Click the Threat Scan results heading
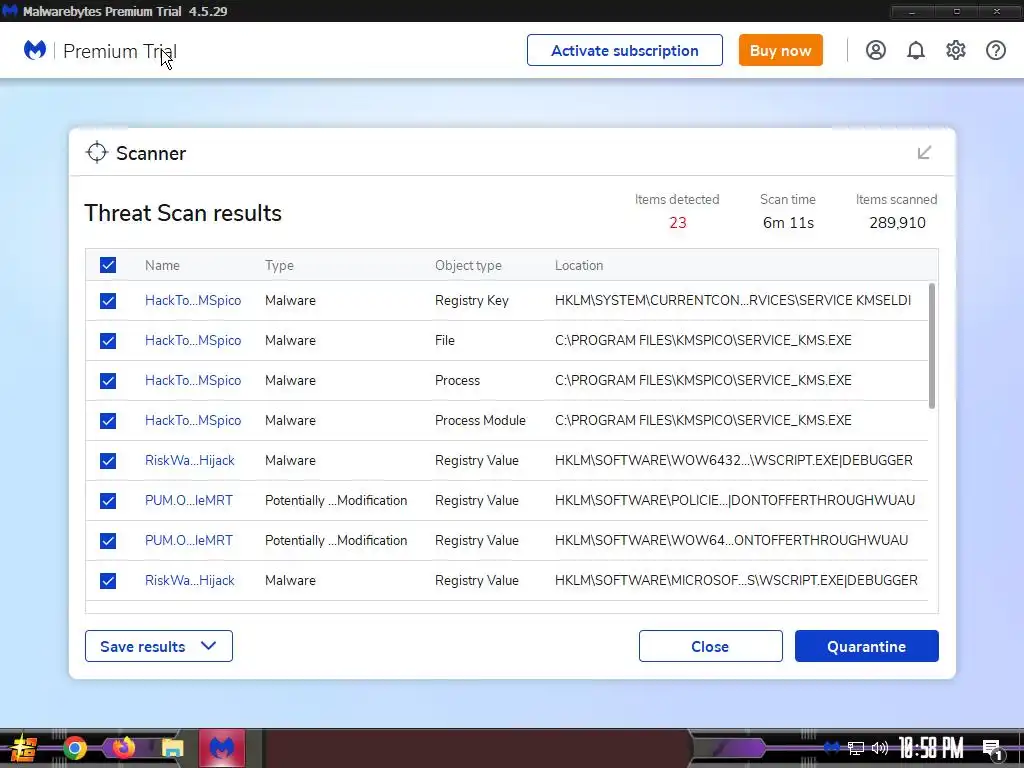This screenshot has width=1024, height=768. click(x=183, y=213)
